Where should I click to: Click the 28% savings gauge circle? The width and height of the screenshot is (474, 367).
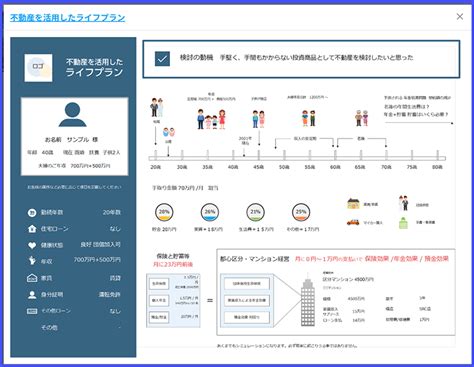[x=164, y=212]
